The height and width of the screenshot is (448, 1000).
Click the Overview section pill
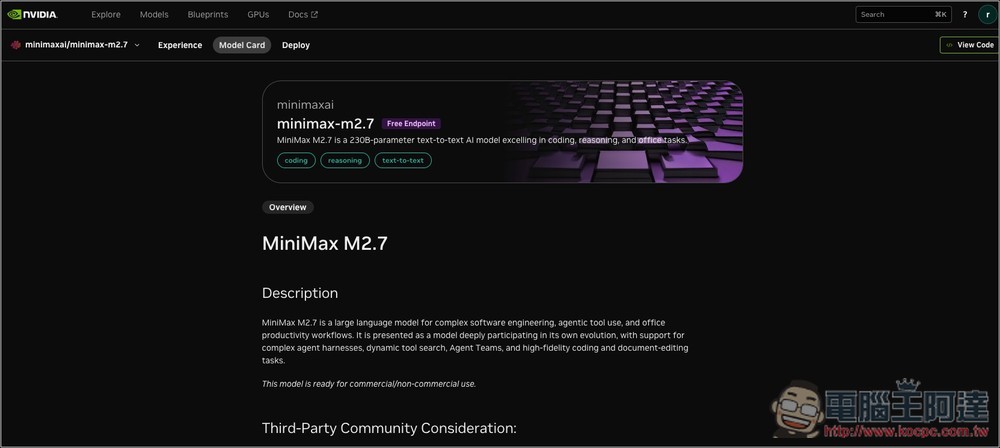(x=288, y=207)
